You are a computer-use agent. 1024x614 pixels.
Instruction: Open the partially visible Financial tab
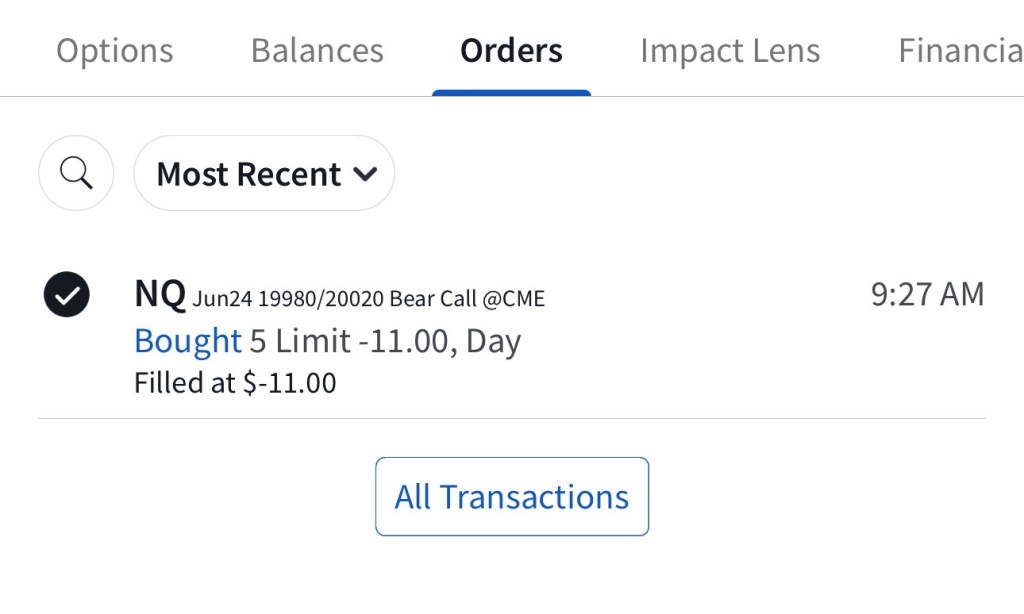pyautogui.click(x=960, y=51)
